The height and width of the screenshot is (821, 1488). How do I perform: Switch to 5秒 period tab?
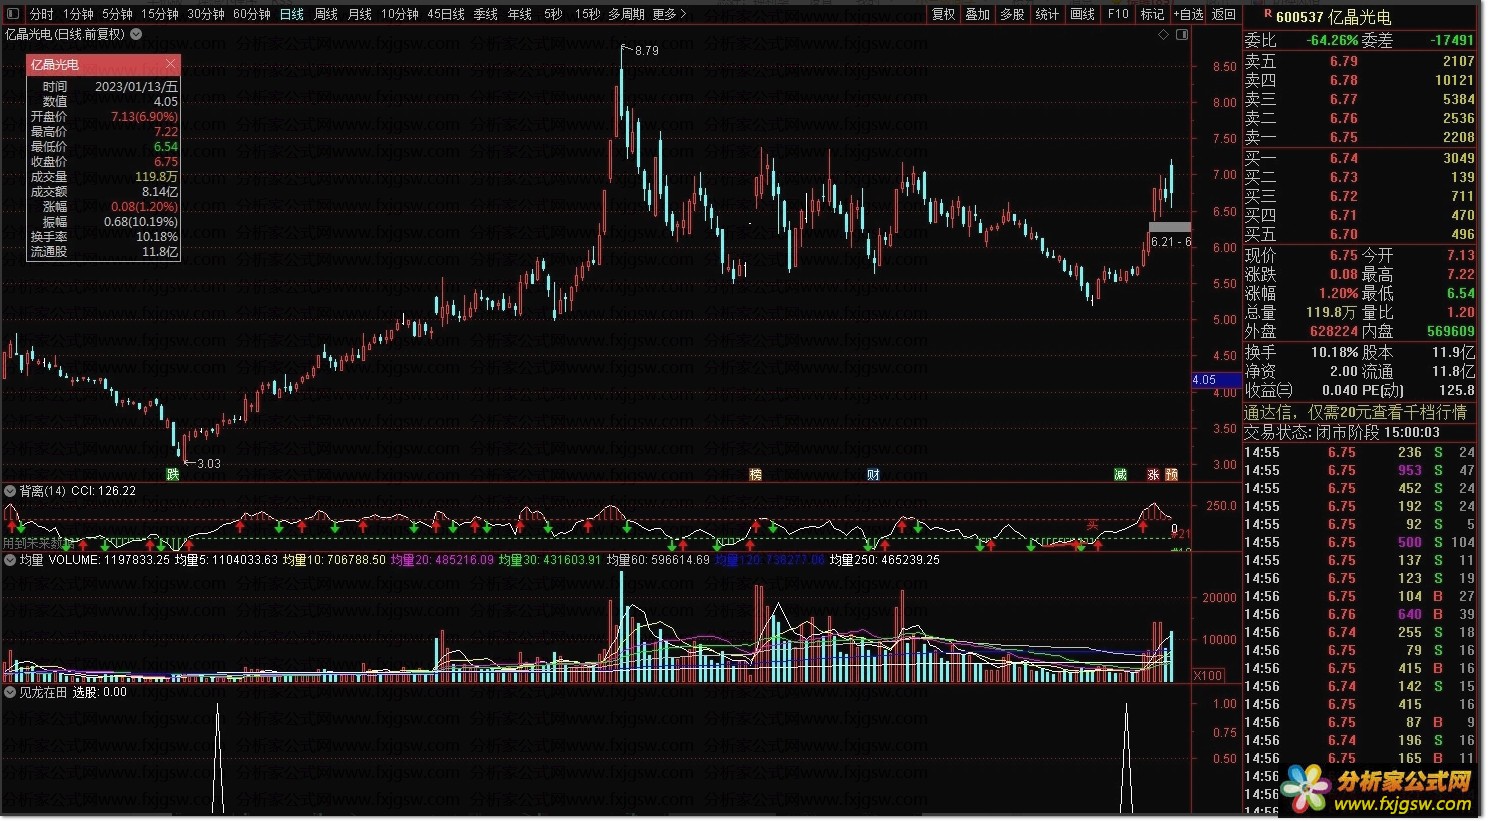(x=553, y=14)
